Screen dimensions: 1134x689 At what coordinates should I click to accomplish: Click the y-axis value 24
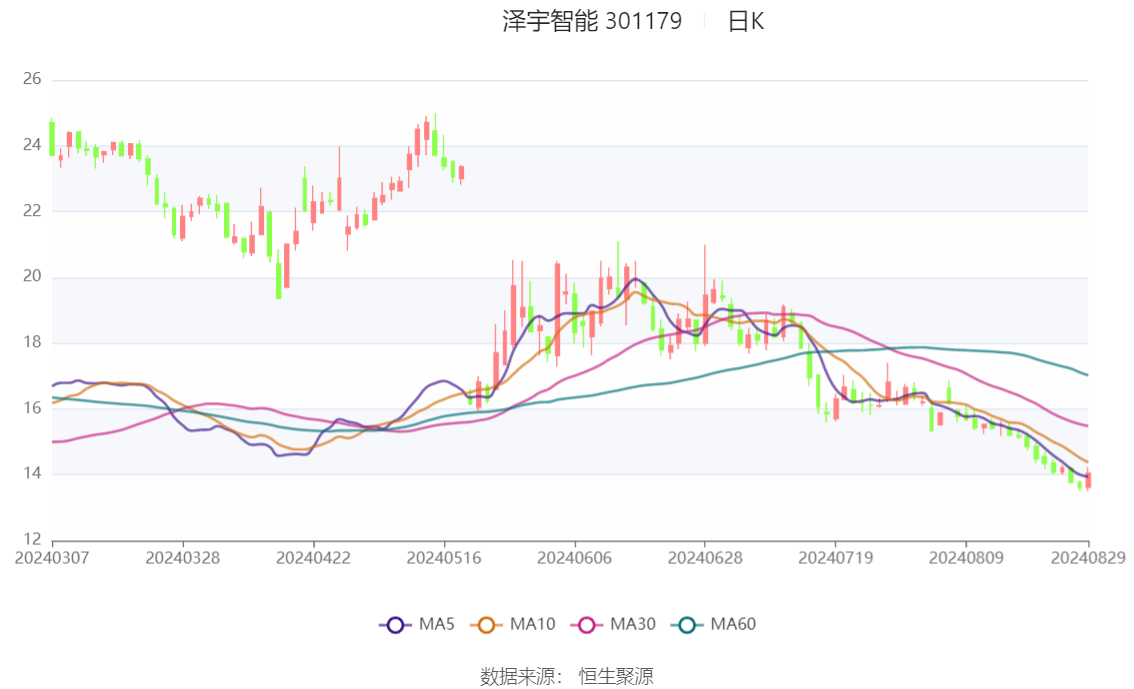click(32, 145)
